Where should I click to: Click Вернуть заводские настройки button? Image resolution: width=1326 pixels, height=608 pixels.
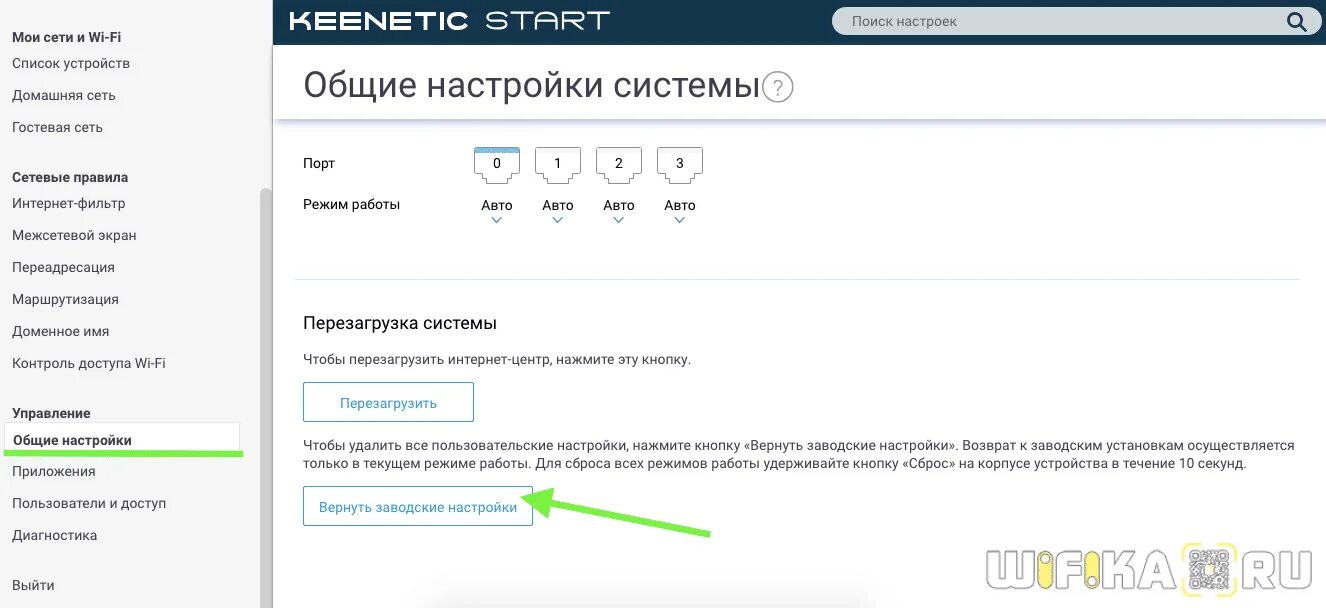(418, 507)
